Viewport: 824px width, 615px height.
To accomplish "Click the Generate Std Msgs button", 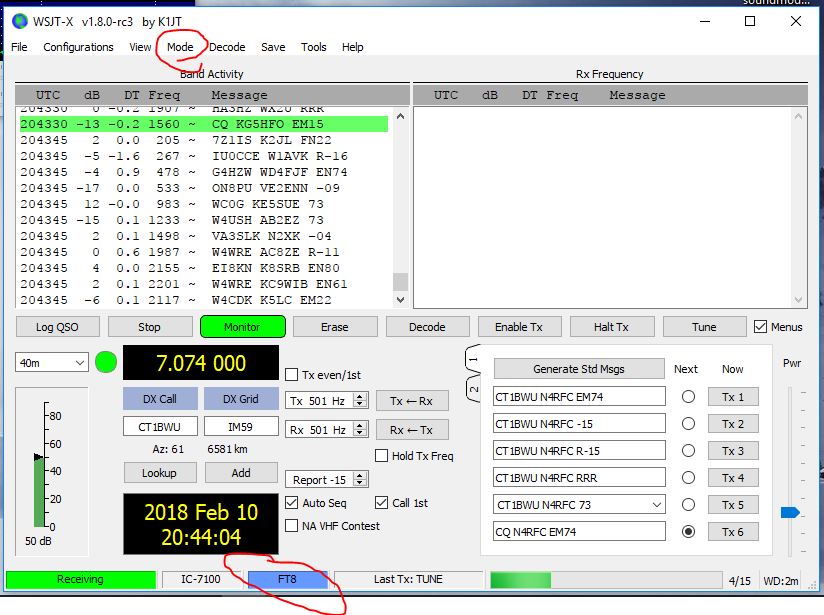I will point(579,369).
